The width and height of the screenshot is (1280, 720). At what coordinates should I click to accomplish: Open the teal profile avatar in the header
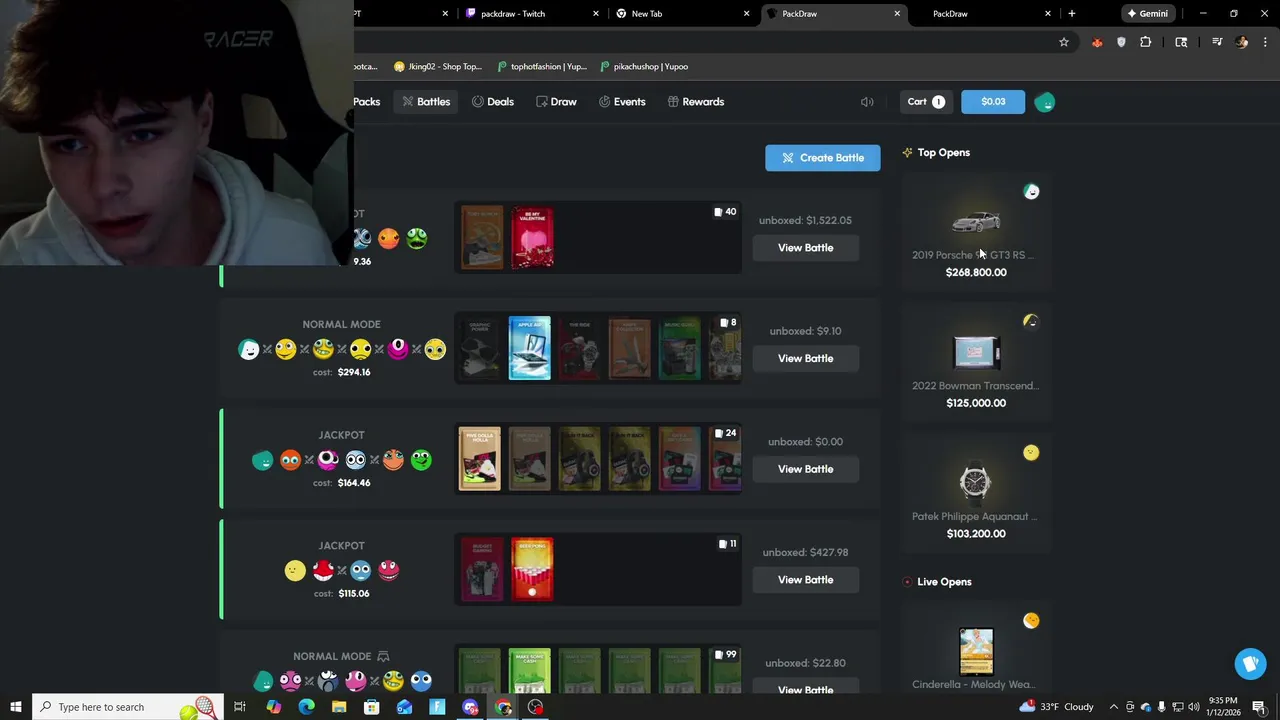pyautogui.click(x=1045, y=102)
